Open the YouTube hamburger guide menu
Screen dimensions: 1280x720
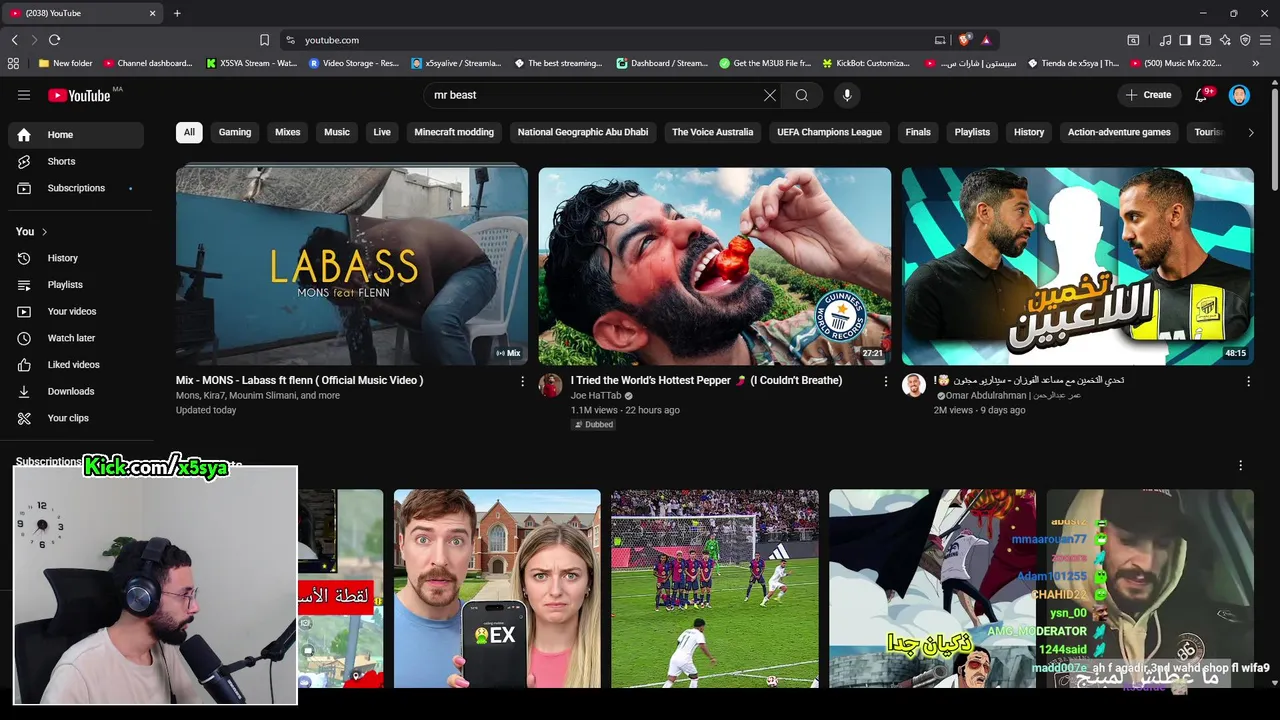24,95
